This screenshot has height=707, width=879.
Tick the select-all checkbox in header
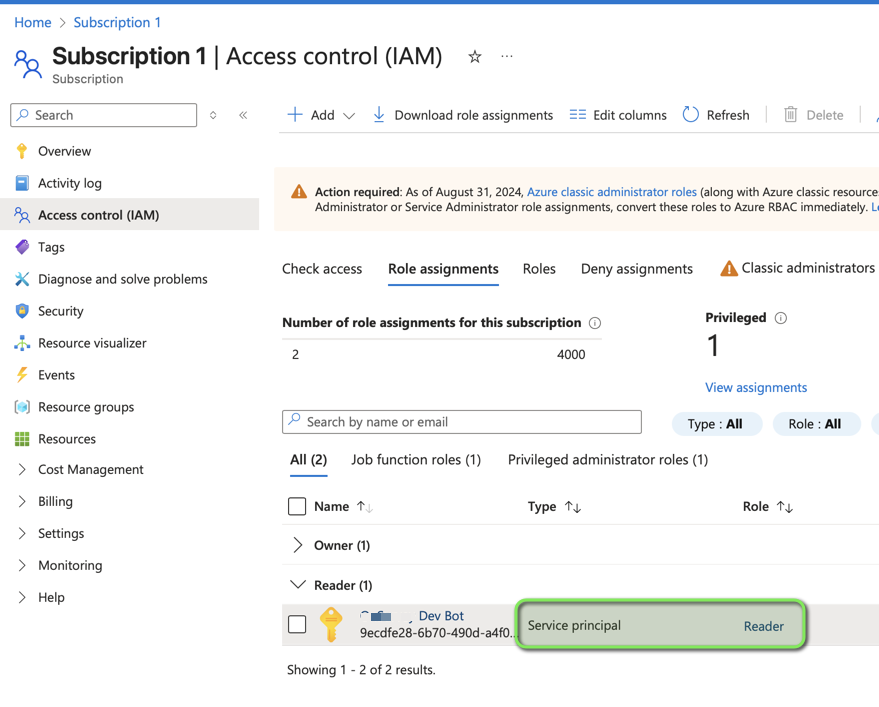point(297,507)
